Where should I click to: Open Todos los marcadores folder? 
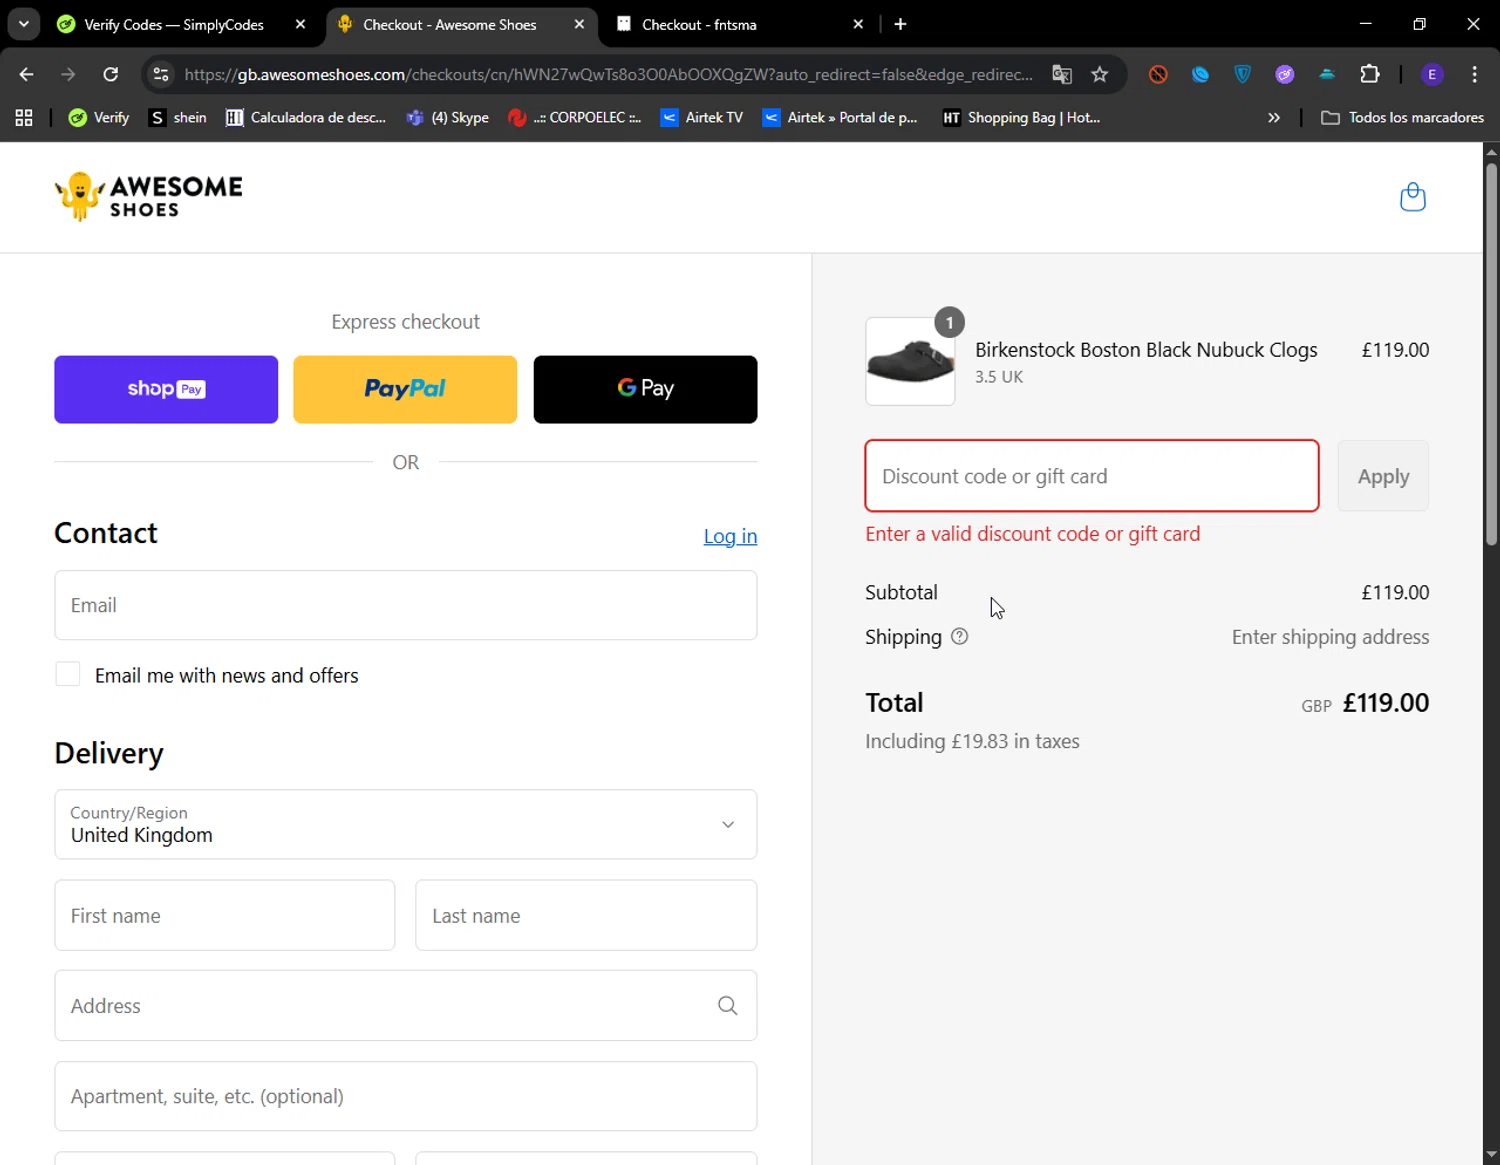(1402, 118)
